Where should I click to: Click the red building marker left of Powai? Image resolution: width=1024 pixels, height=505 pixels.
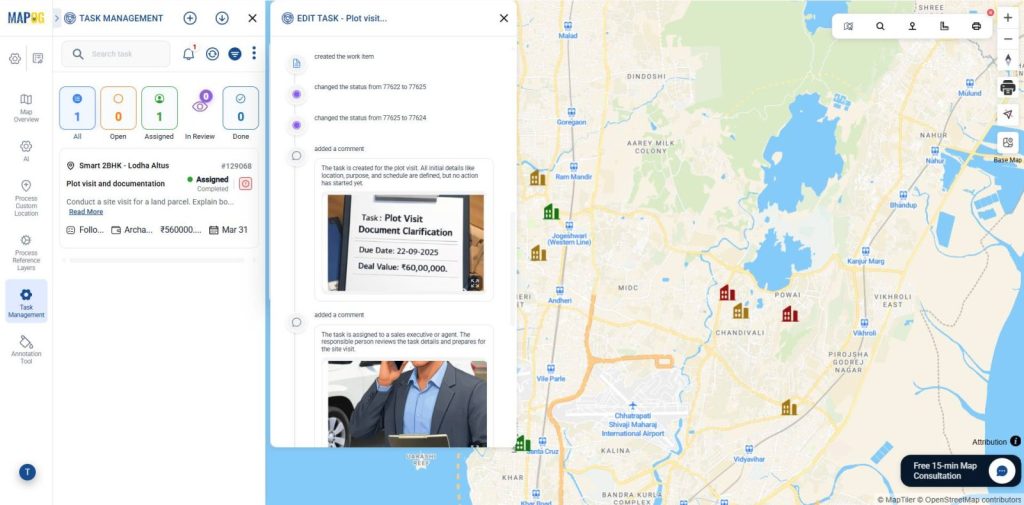click(x=727, y=292)
